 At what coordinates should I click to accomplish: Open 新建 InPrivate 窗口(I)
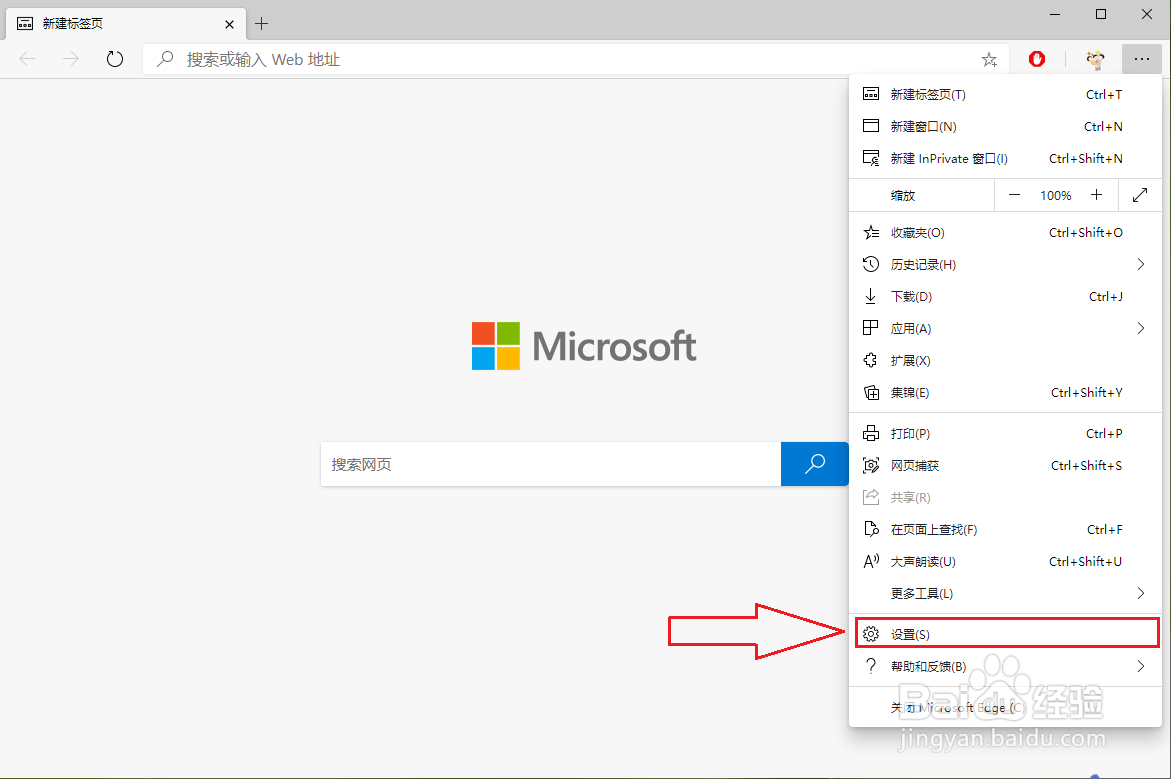(x=1005, y=158)
